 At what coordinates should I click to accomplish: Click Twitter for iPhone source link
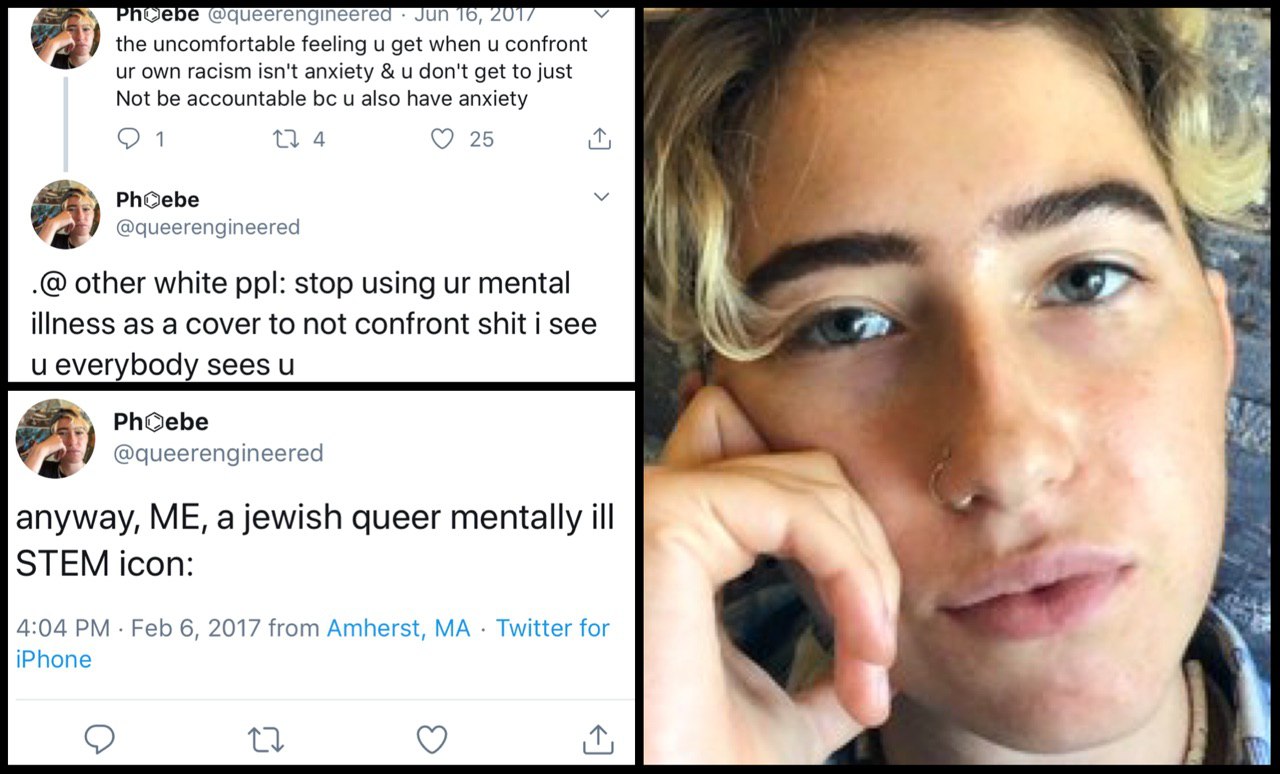(x=312, y=644)
